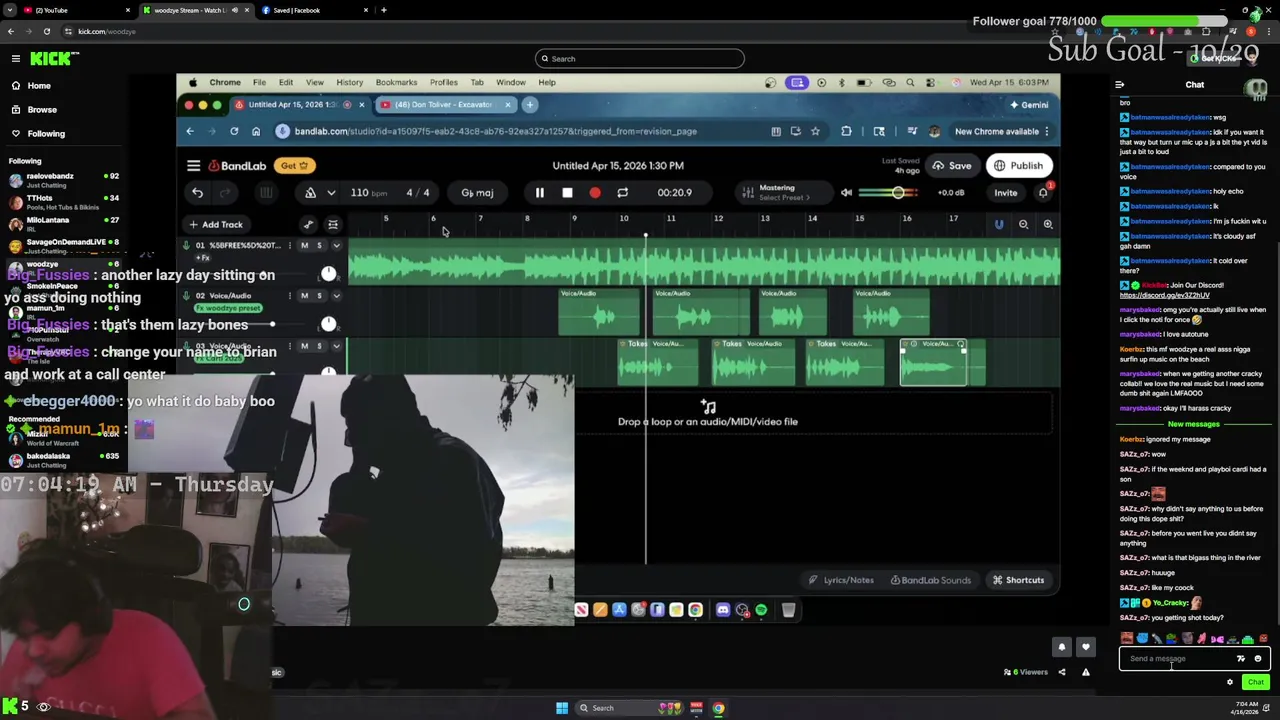Collapse the Kick chat panel

click(x=1120, y=85)
